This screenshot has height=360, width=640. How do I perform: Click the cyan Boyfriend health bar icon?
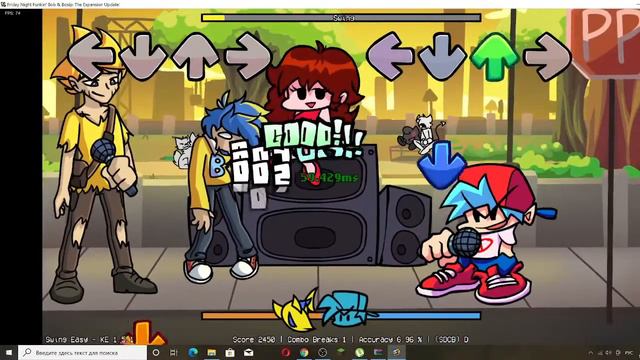coord(346,309)
